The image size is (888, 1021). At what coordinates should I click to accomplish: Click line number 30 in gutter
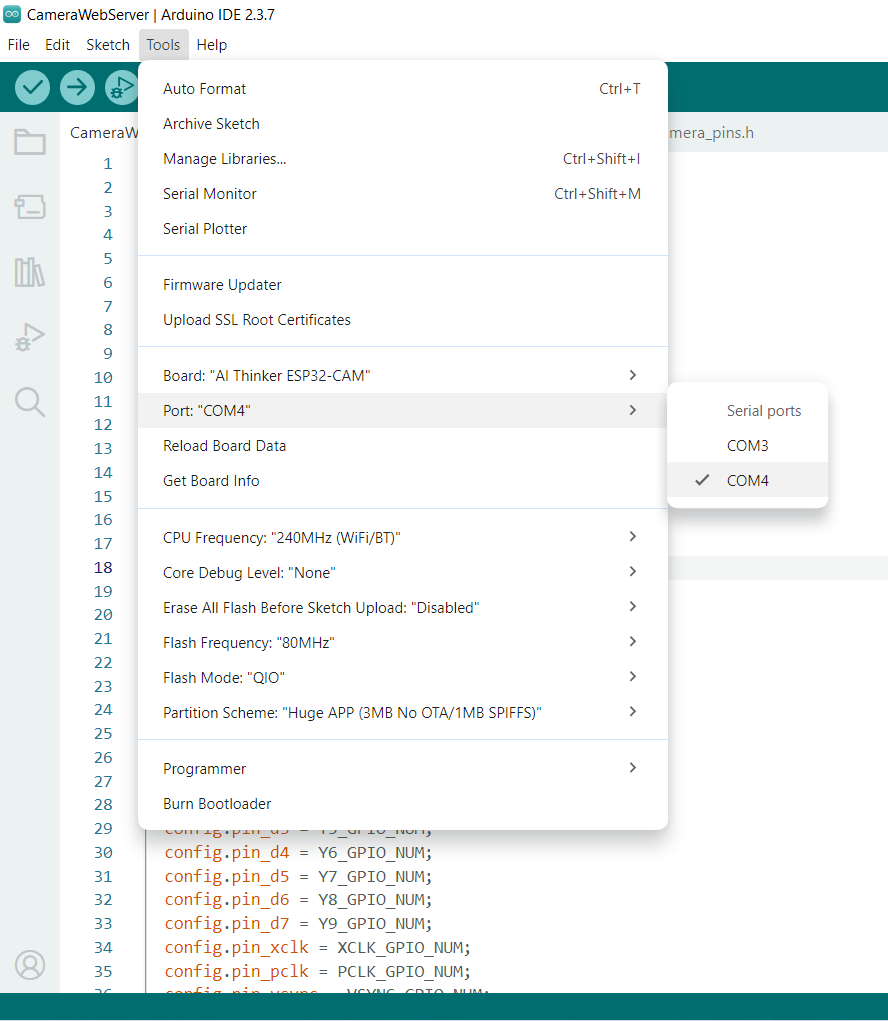pyautogui.click(x=103, y=852)
